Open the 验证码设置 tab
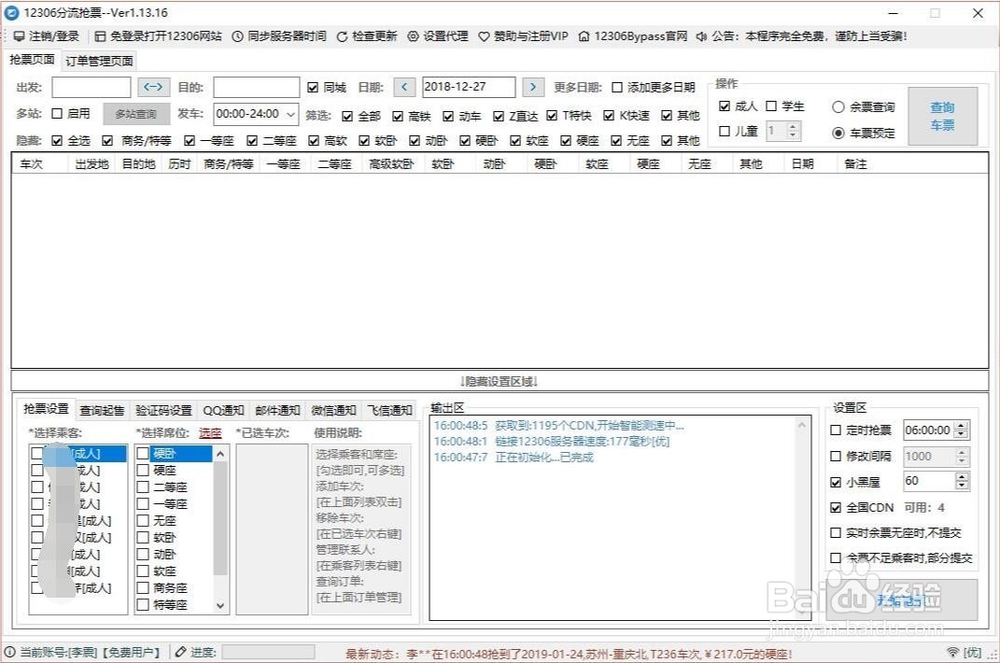The image size is (1000, 663). coord(164,411)
